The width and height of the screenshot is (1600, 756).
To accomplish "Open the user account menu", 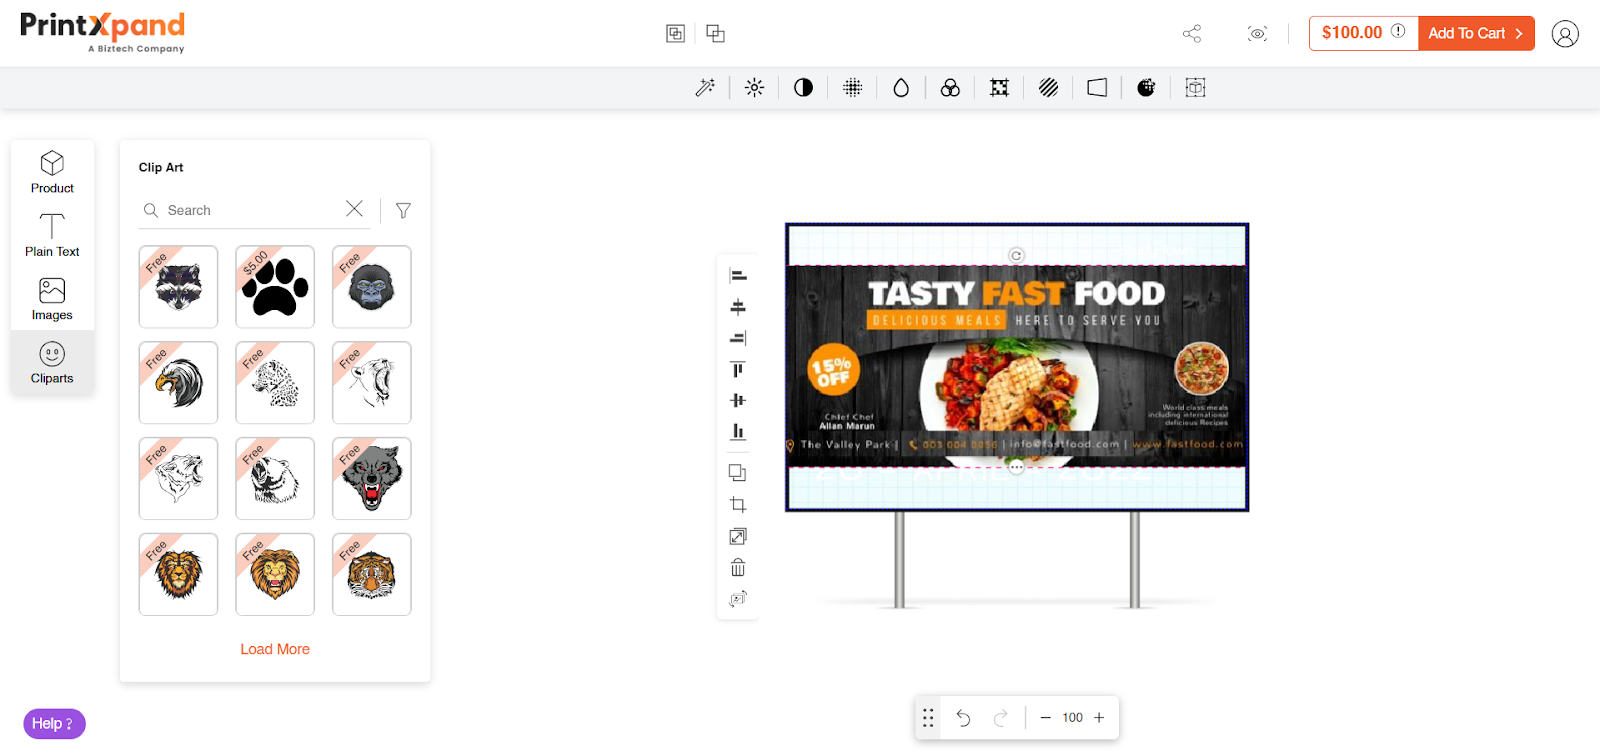I will [1565, 34].
